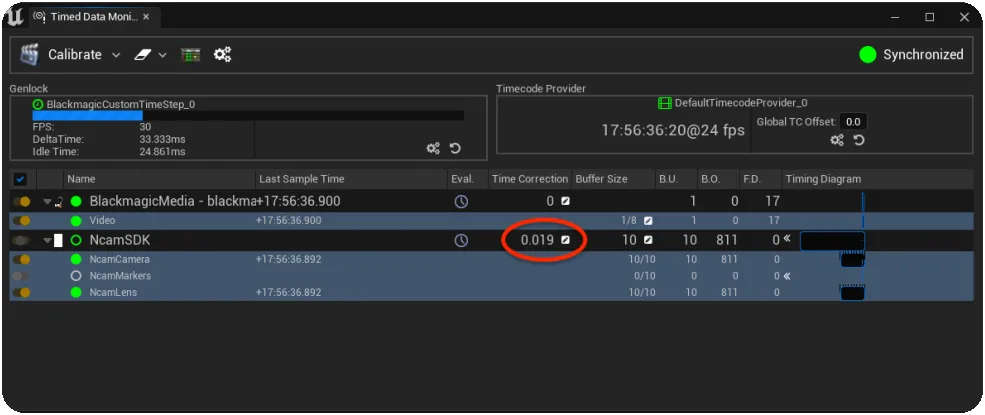Click the green Synchronized status indicator
This screenshot has height=415, width=985.
coord(868,55)
